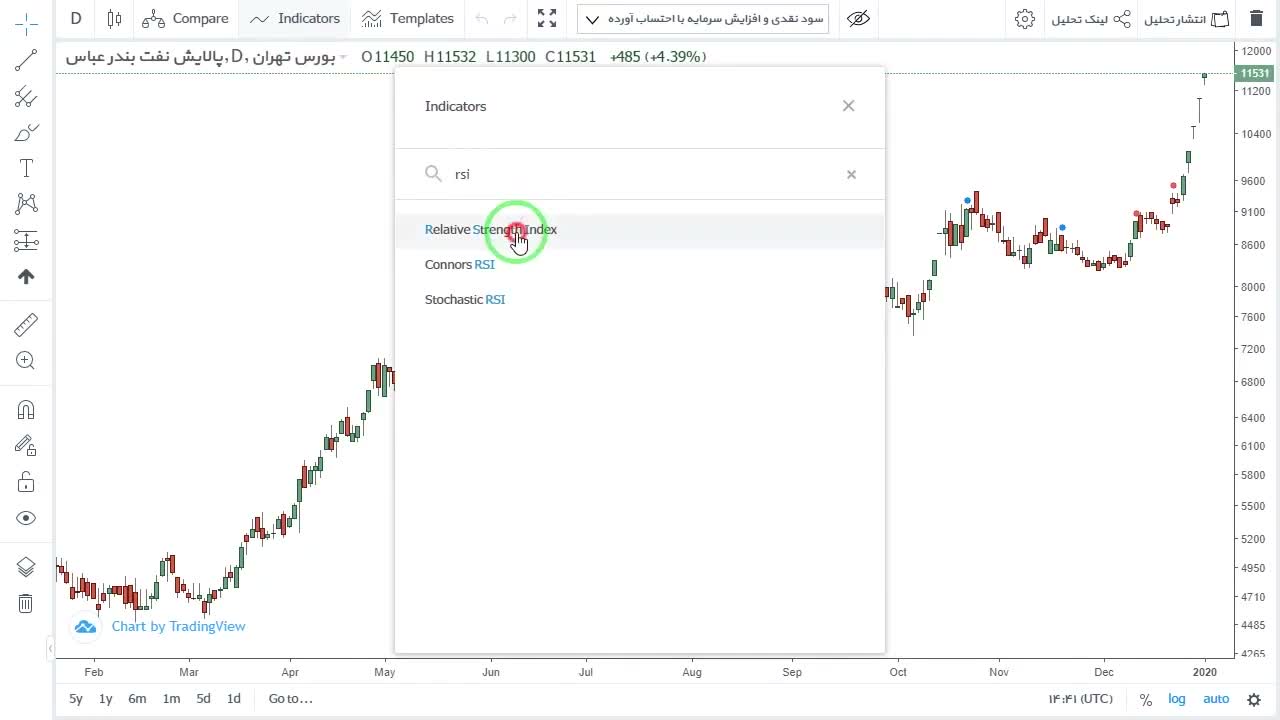This screenshot has height=720, width=1280.
Task: Switch chart to fullscreen mode
Action: coord(547,18)
